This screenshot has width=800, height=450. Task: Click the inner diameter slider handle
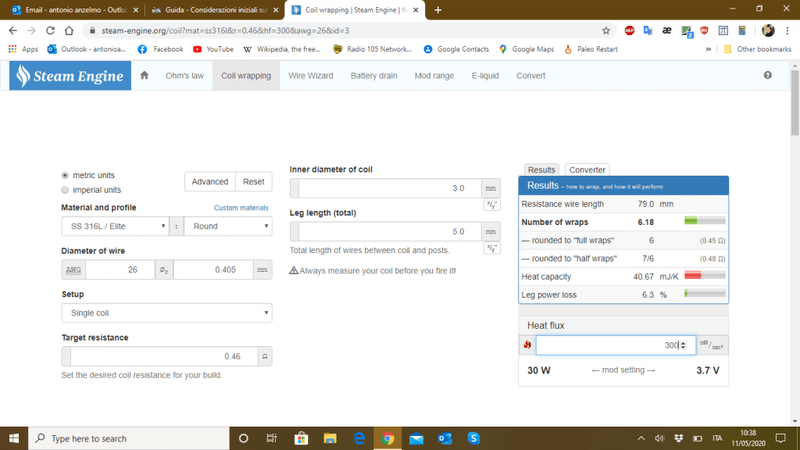point(294,188)
